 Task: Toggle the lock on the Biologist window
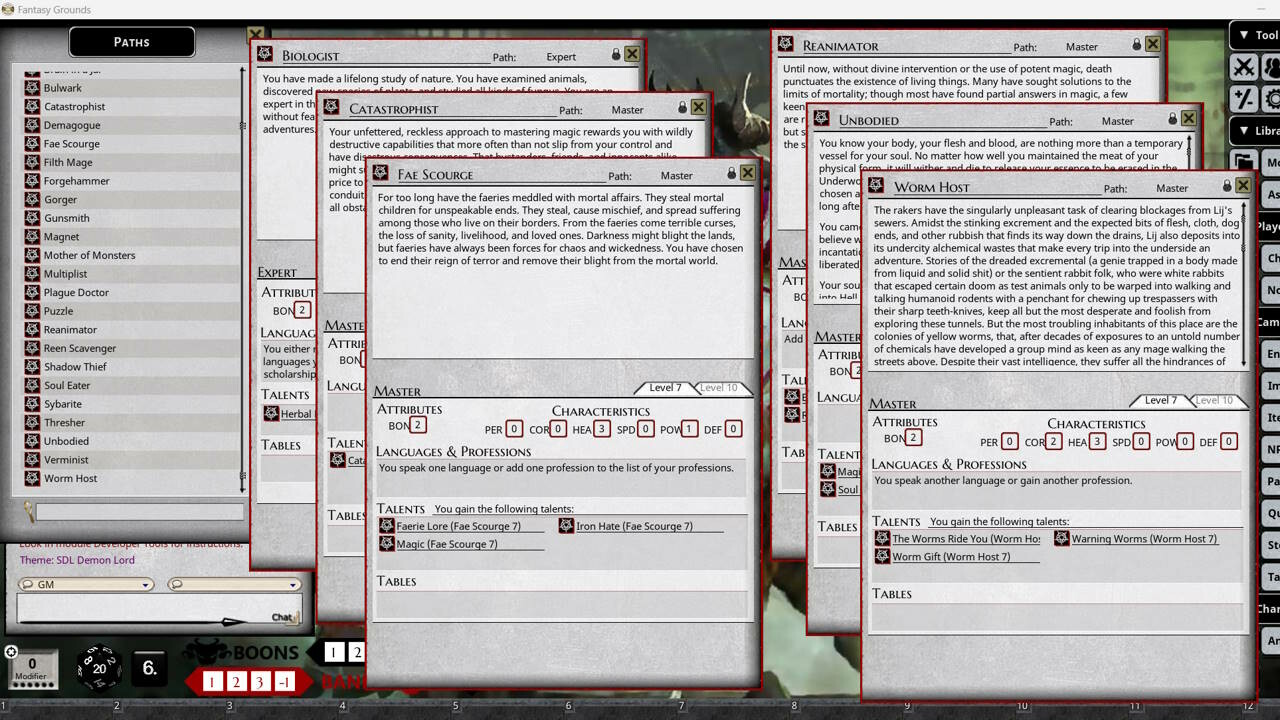point(616,54)
